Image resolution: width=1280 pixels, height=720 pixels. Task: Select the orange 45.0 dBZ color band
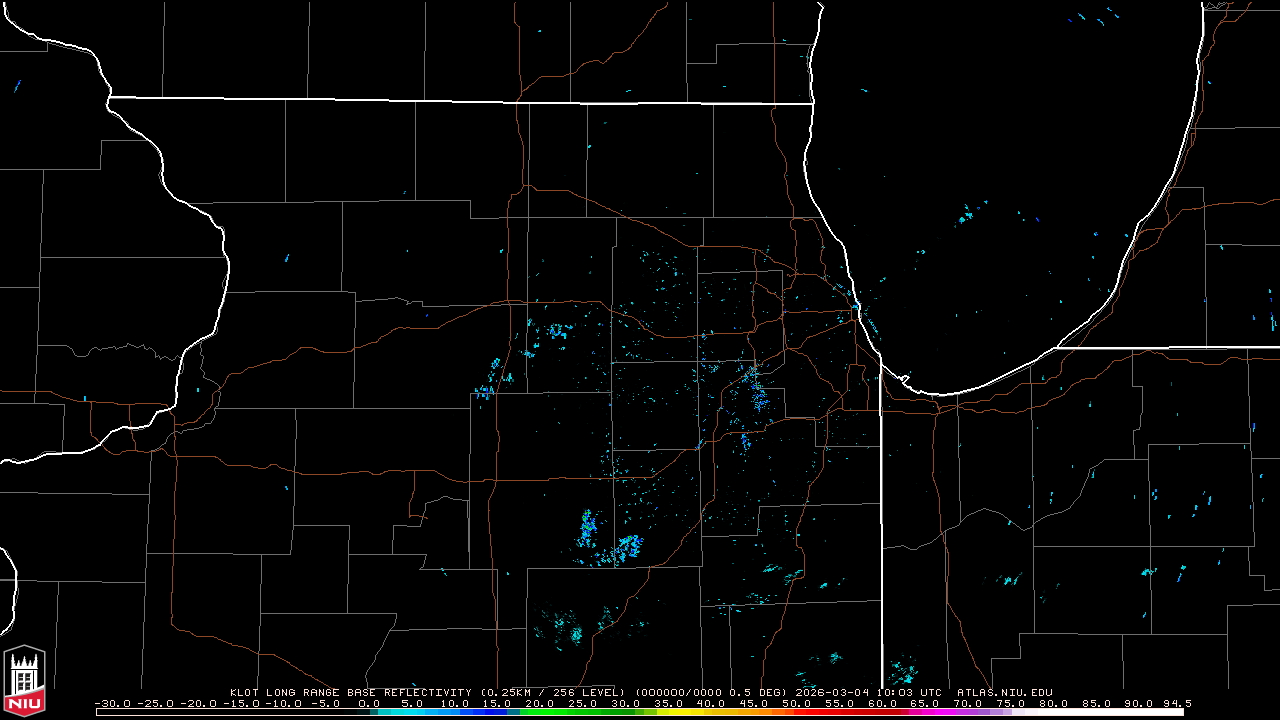754,712
